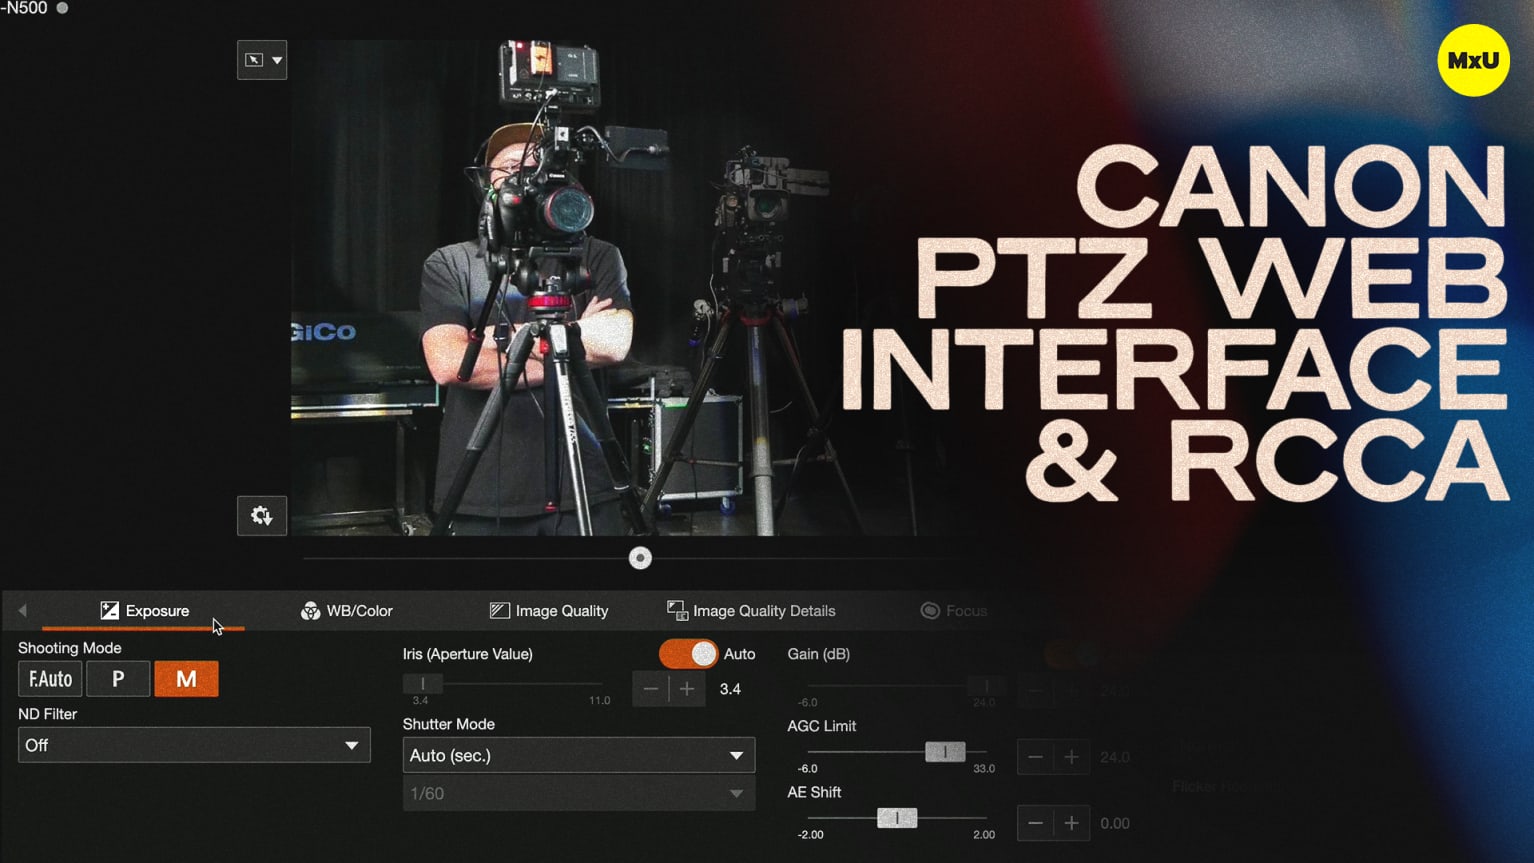This screenshot has width=1534, height=863.
Task: Open the ND Filter dropdown
Action: [x=193, y=744]
